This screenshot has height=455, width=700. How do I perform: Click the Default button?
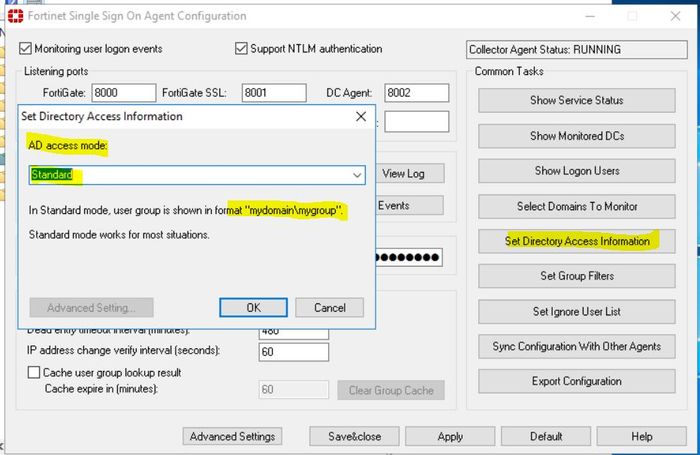pos(546,436)
